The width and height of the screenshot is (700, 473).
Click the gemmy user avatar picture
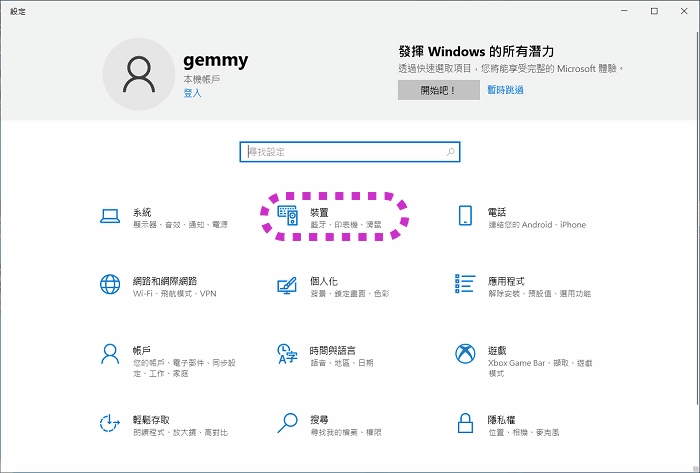coord(139,74)
